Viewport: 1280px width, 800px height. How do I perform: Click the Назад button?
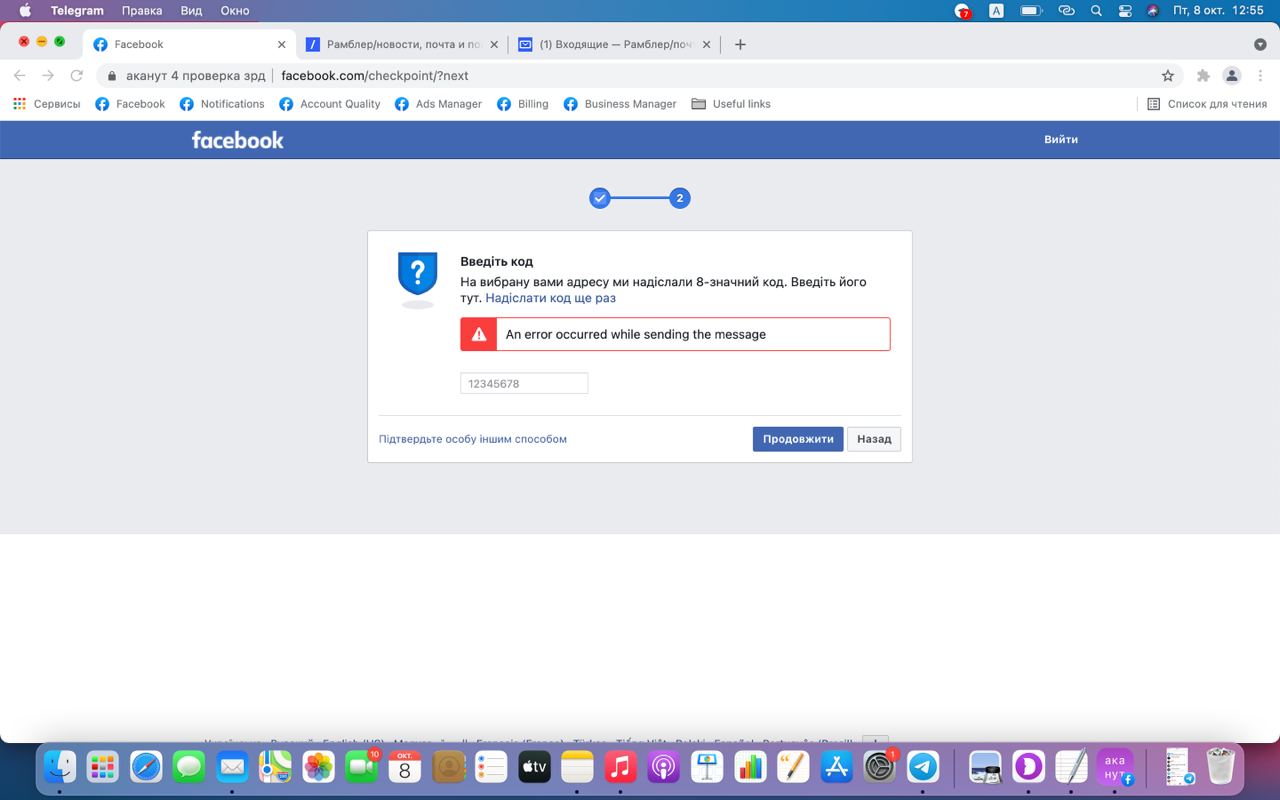click(x=874, y=439)
